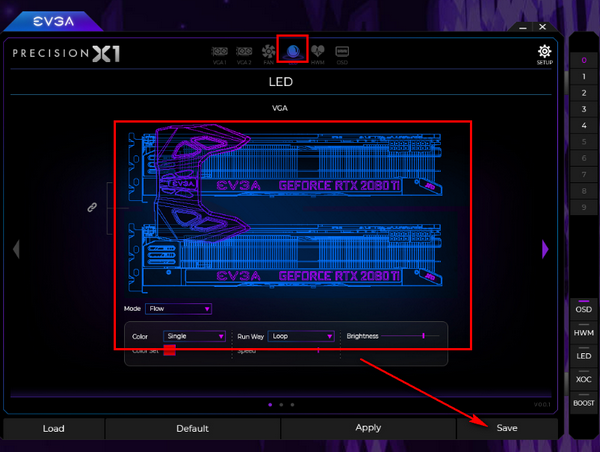Viewport: 600px width, 452px height.
Task: Select profile slot 4
Action: click(584, 126)
